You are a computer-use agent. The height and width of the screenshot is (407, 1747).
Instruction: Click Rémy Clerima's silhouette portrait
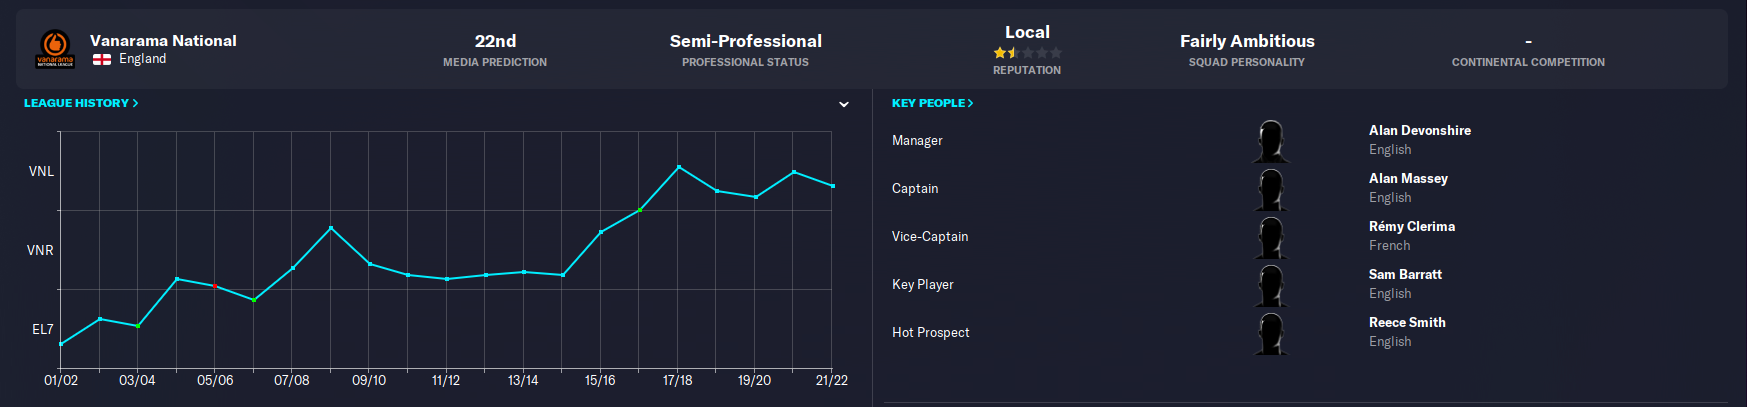click(x=1271, y=237)
